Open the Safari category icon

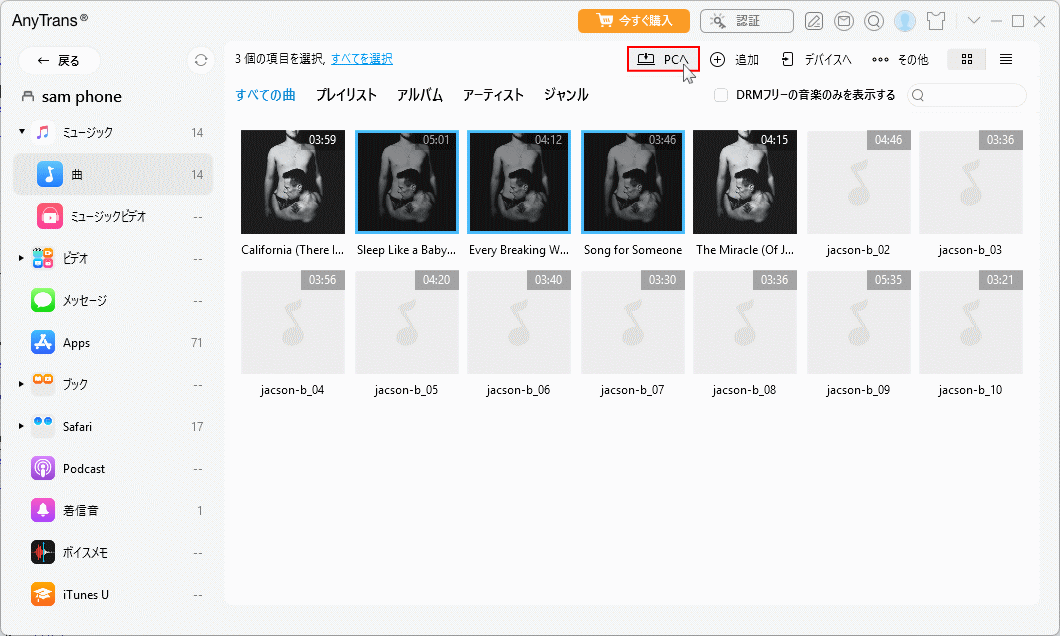43,426
